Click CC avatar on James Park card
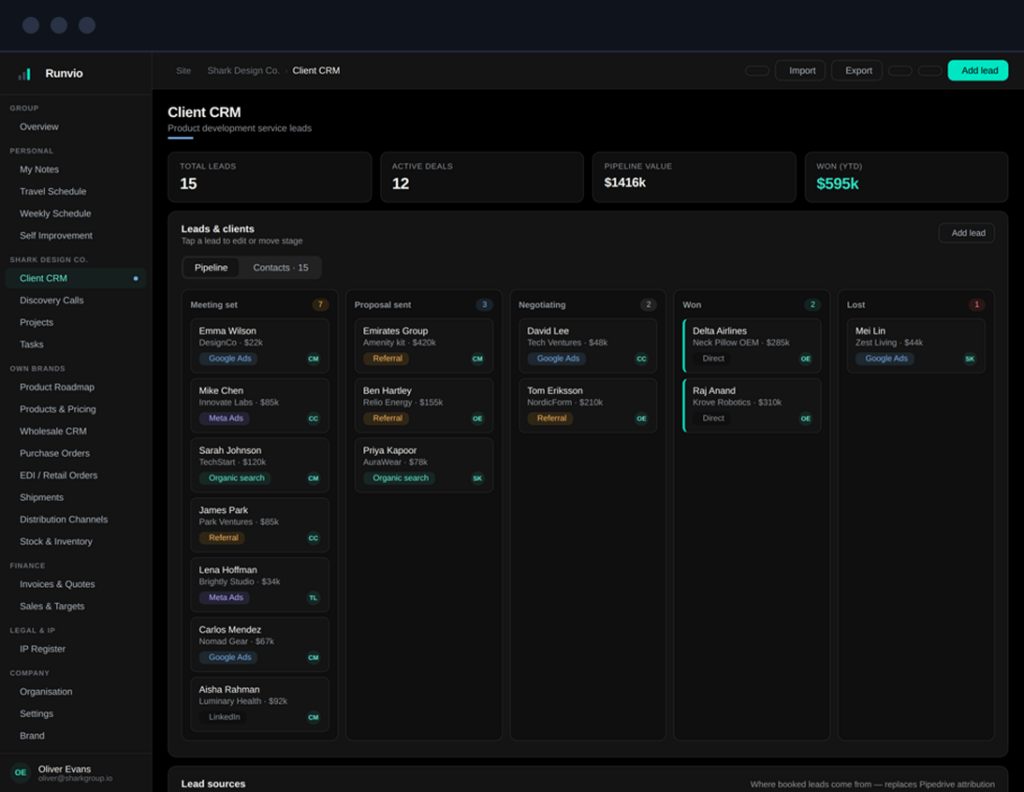Image resolution: width=1024 pixels, height=792 pixels. point(313,538)
